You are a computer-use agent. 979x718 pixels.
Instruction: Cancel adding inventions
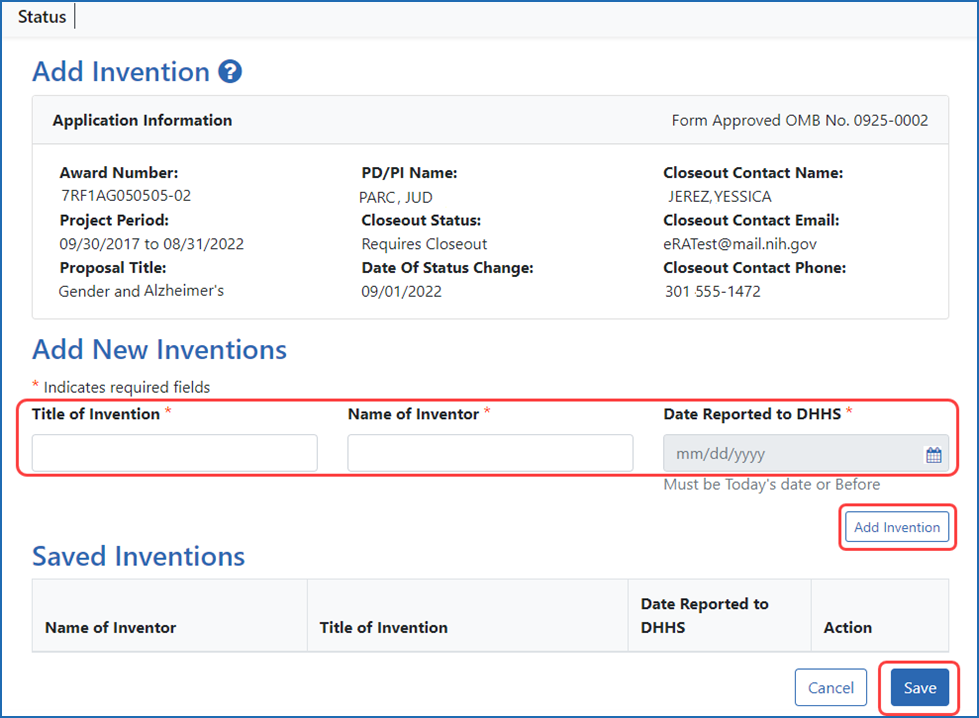(830, 687)
